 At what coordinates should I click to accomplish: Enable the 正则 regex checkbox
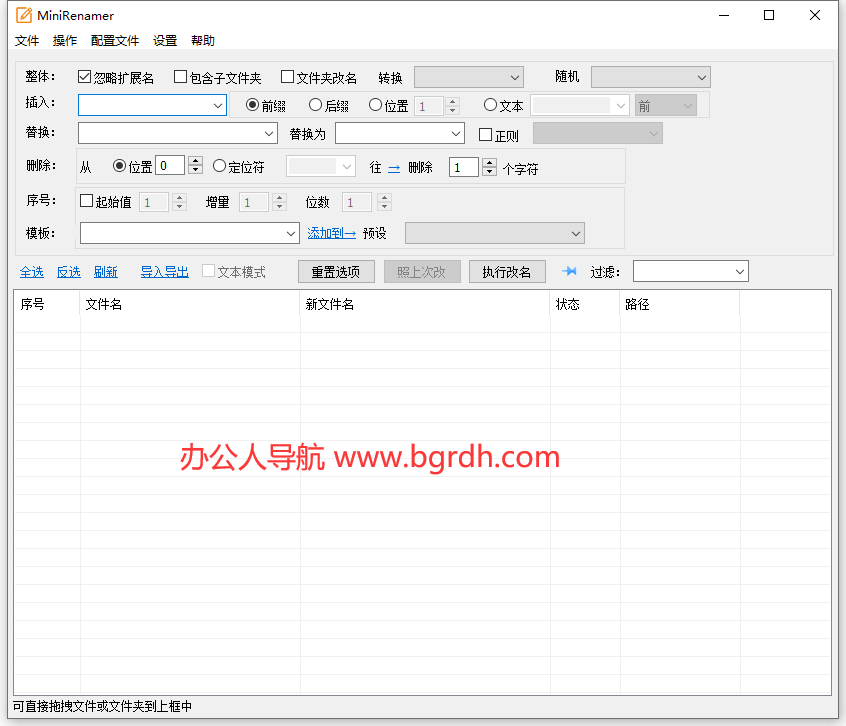coord(486,135)
